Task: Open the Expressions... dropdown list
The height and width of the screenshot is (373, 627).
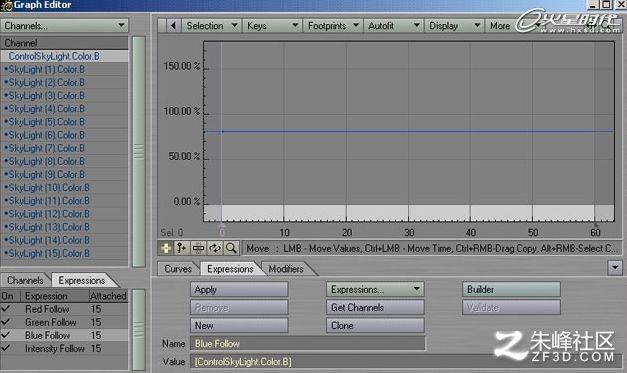Action: click(375, 289)
